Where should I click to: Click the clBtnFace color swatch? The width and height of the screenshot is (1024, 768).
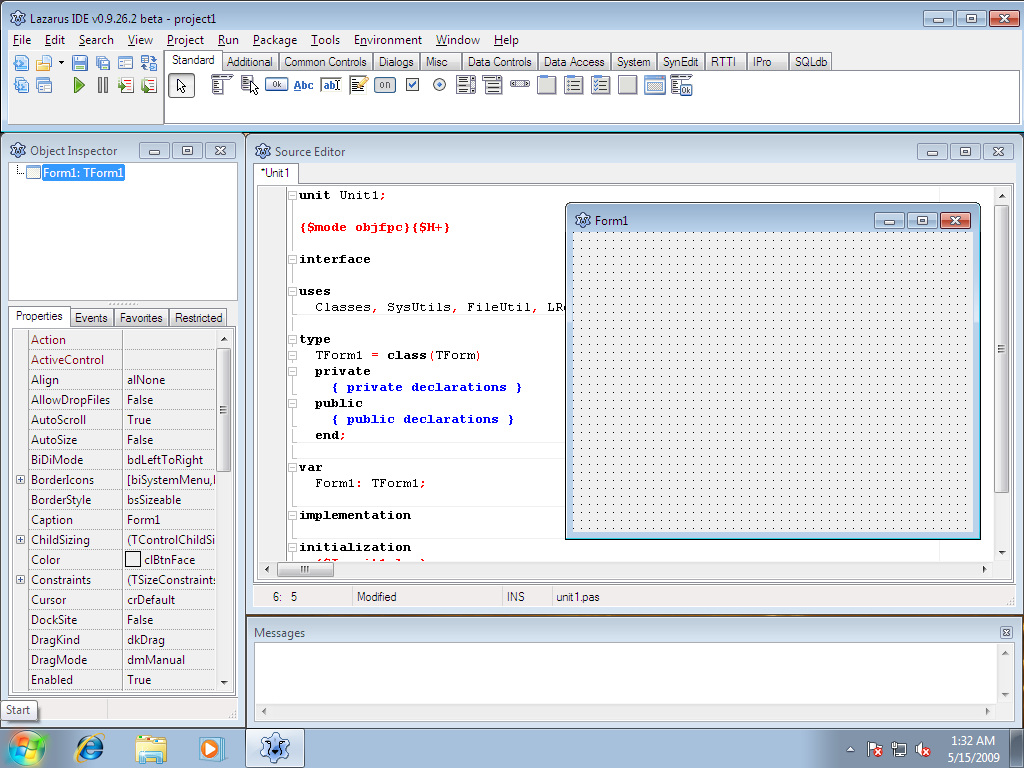click(133, 560)
